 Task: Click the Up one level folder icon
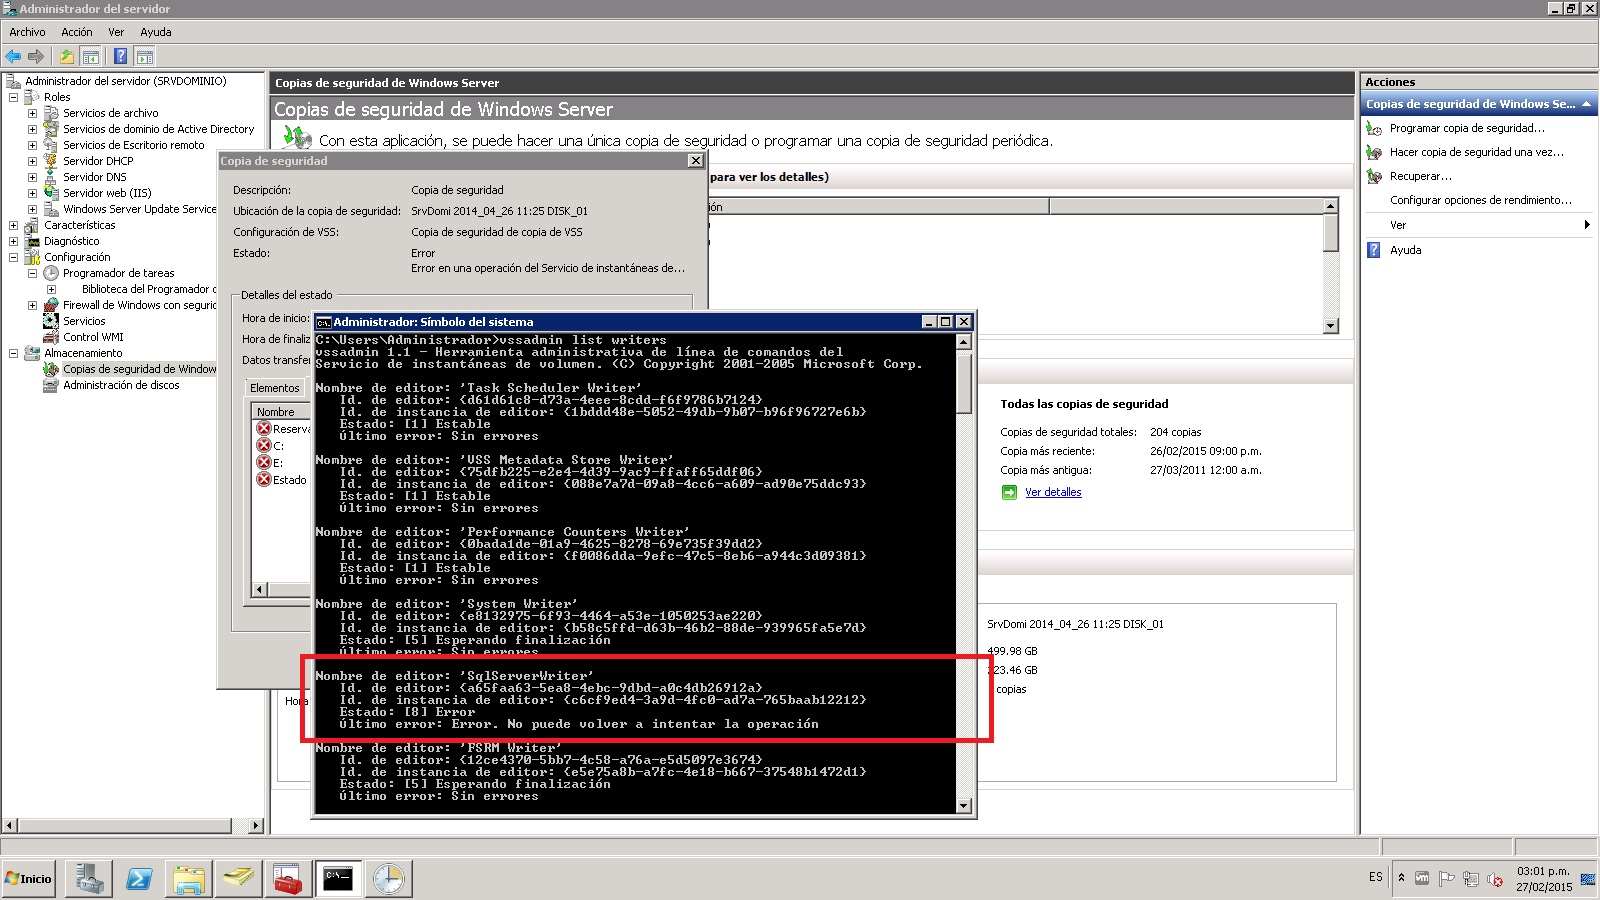(x=67, y=57)
